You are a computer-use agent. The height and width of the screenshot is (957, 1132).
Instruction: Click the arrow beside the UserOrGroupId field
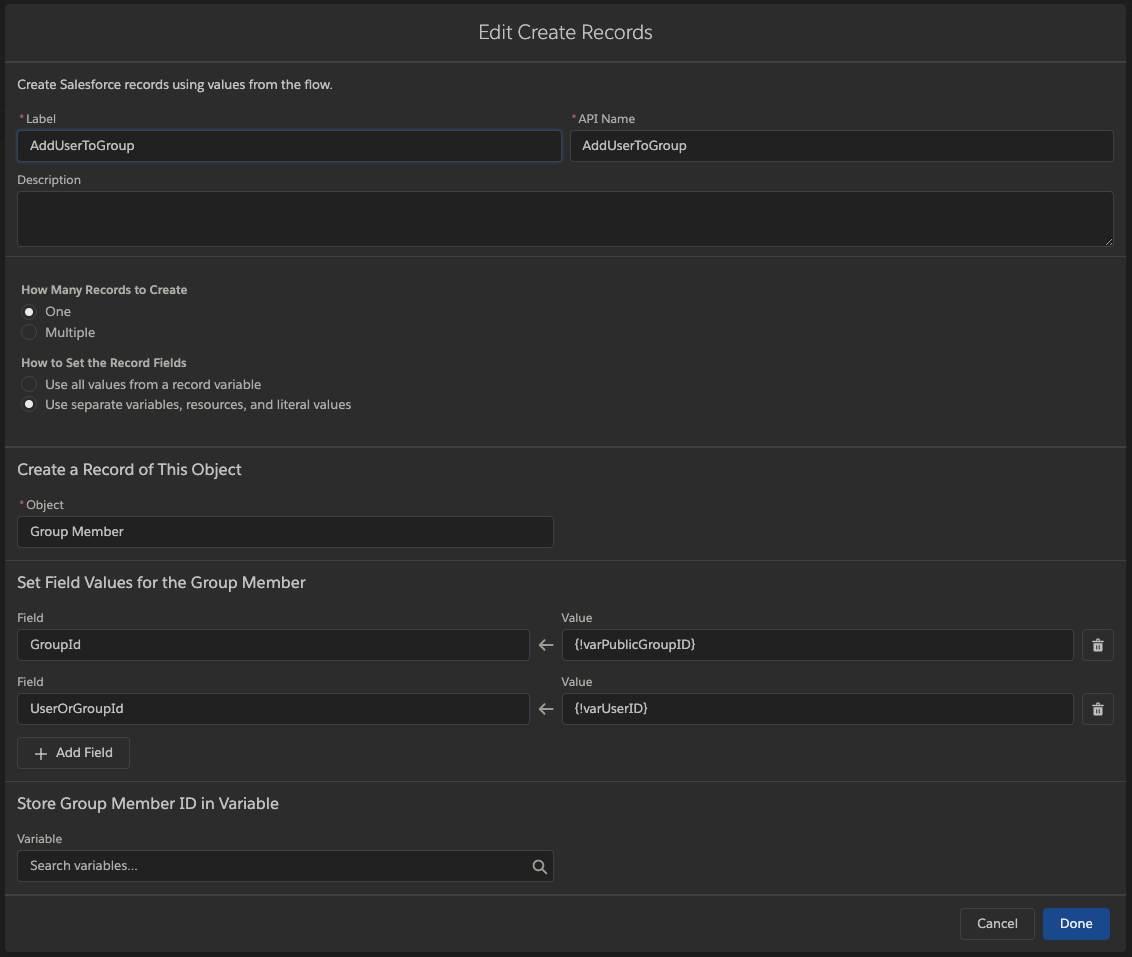pyautogui.click(x=545, y=709)
